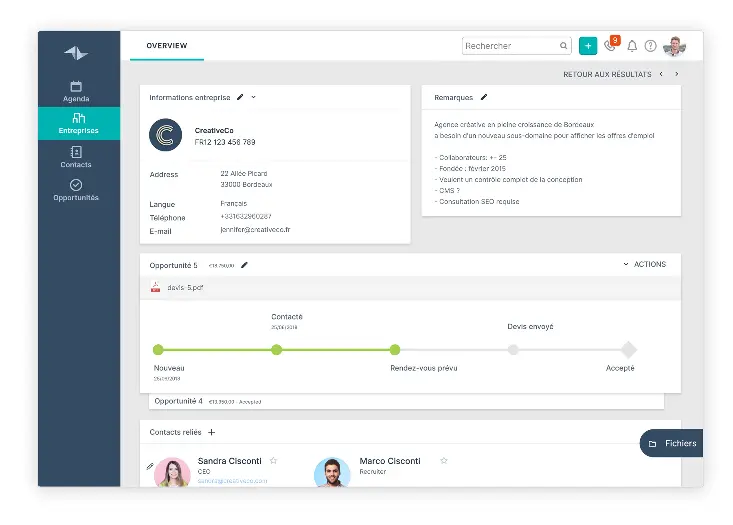The image size is (733, 525).
Task: Click the CreativeCo company logo
Action: [165, 135]
